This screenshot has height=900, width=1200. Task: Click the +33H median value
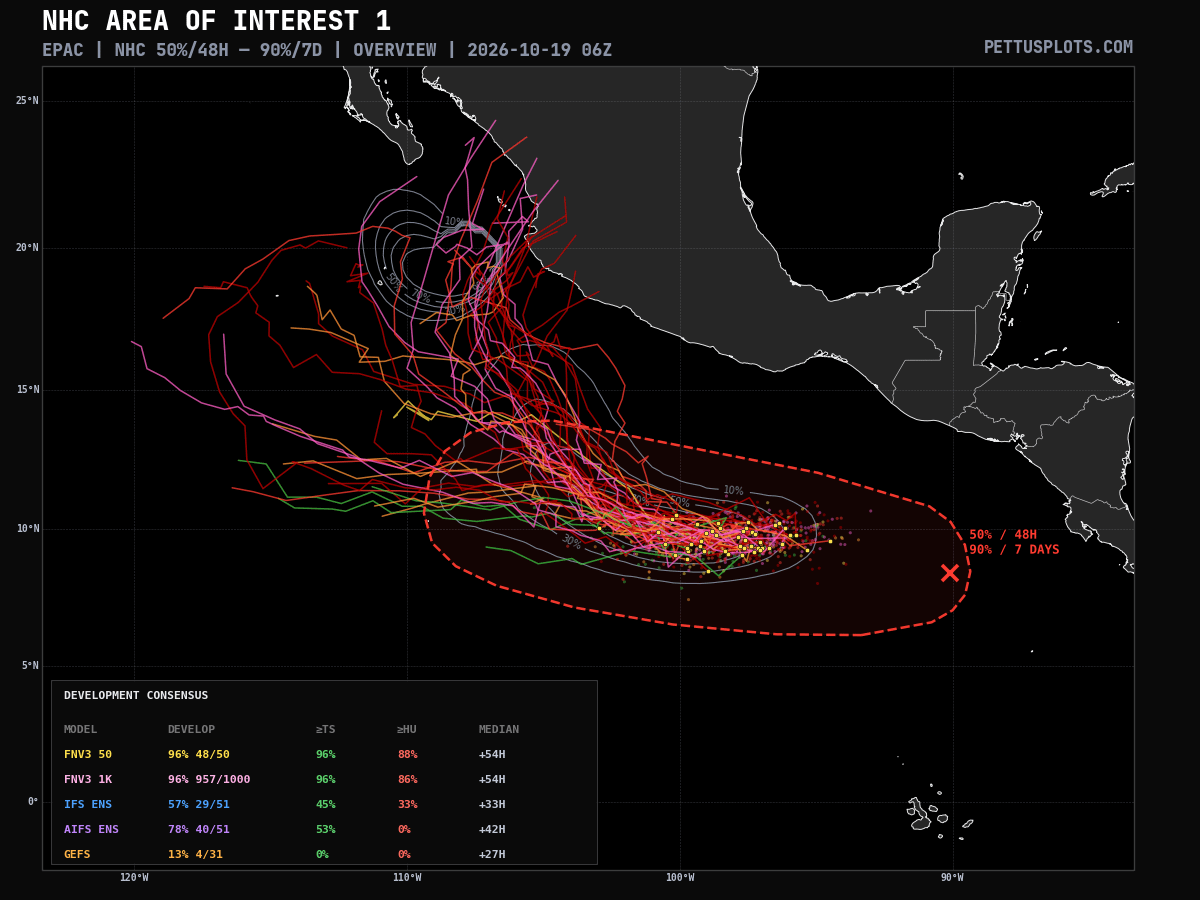pyautogui.click(x=492, y=805)
